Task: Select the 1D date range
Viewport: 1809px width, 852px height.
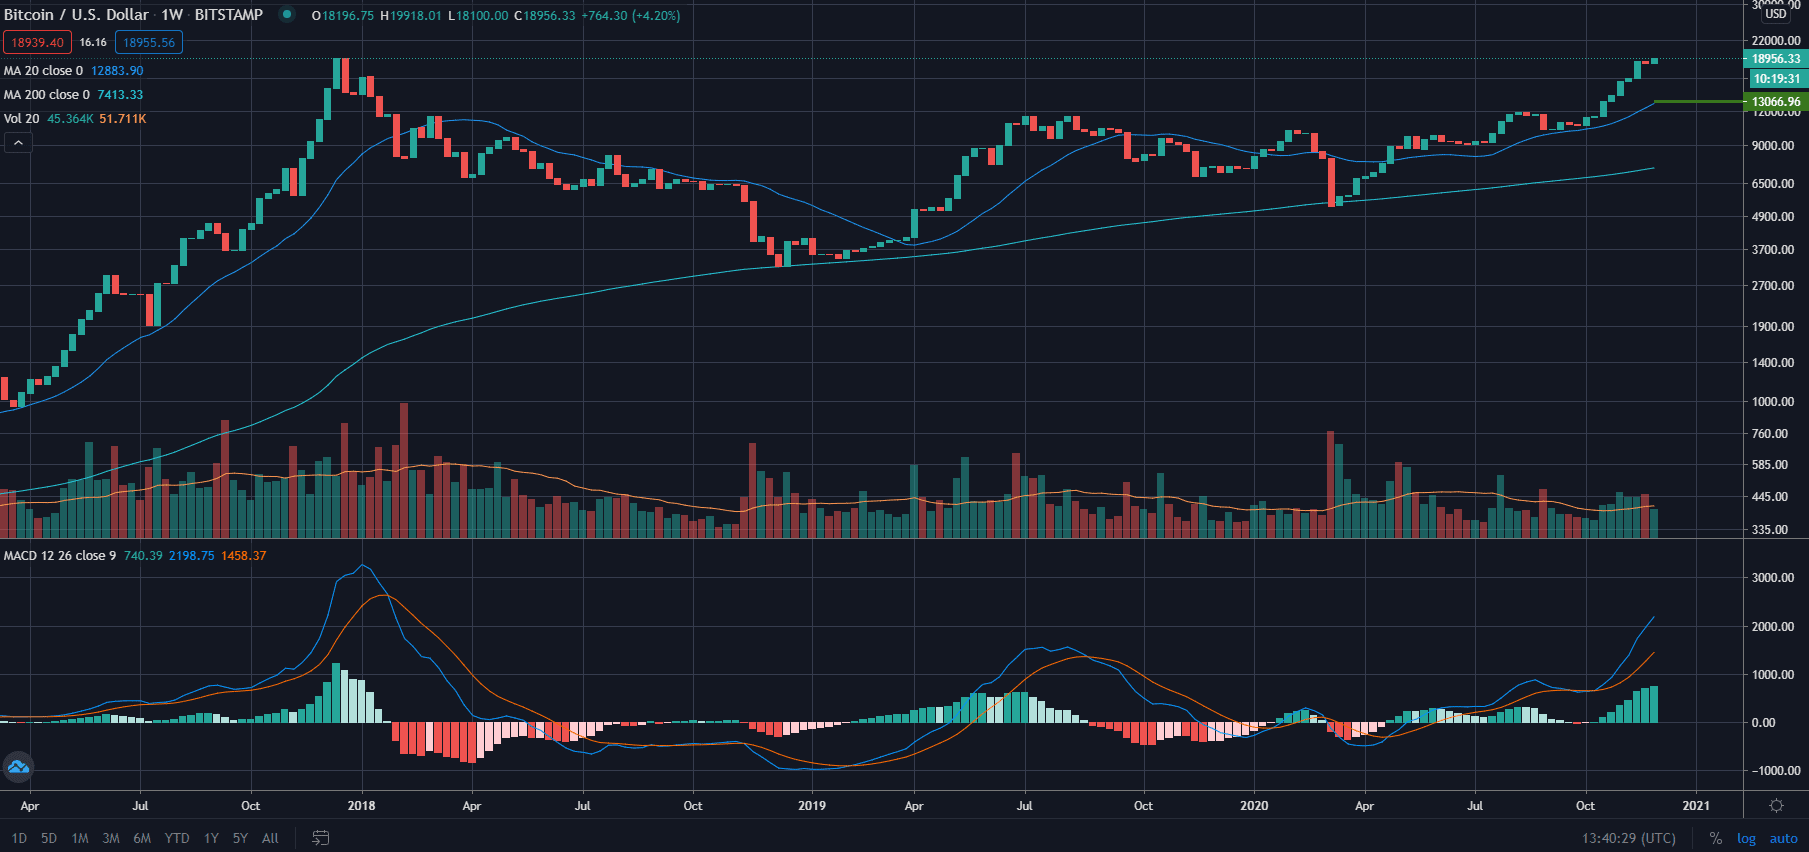Action: pyautogui.click(x=19, y=838)
